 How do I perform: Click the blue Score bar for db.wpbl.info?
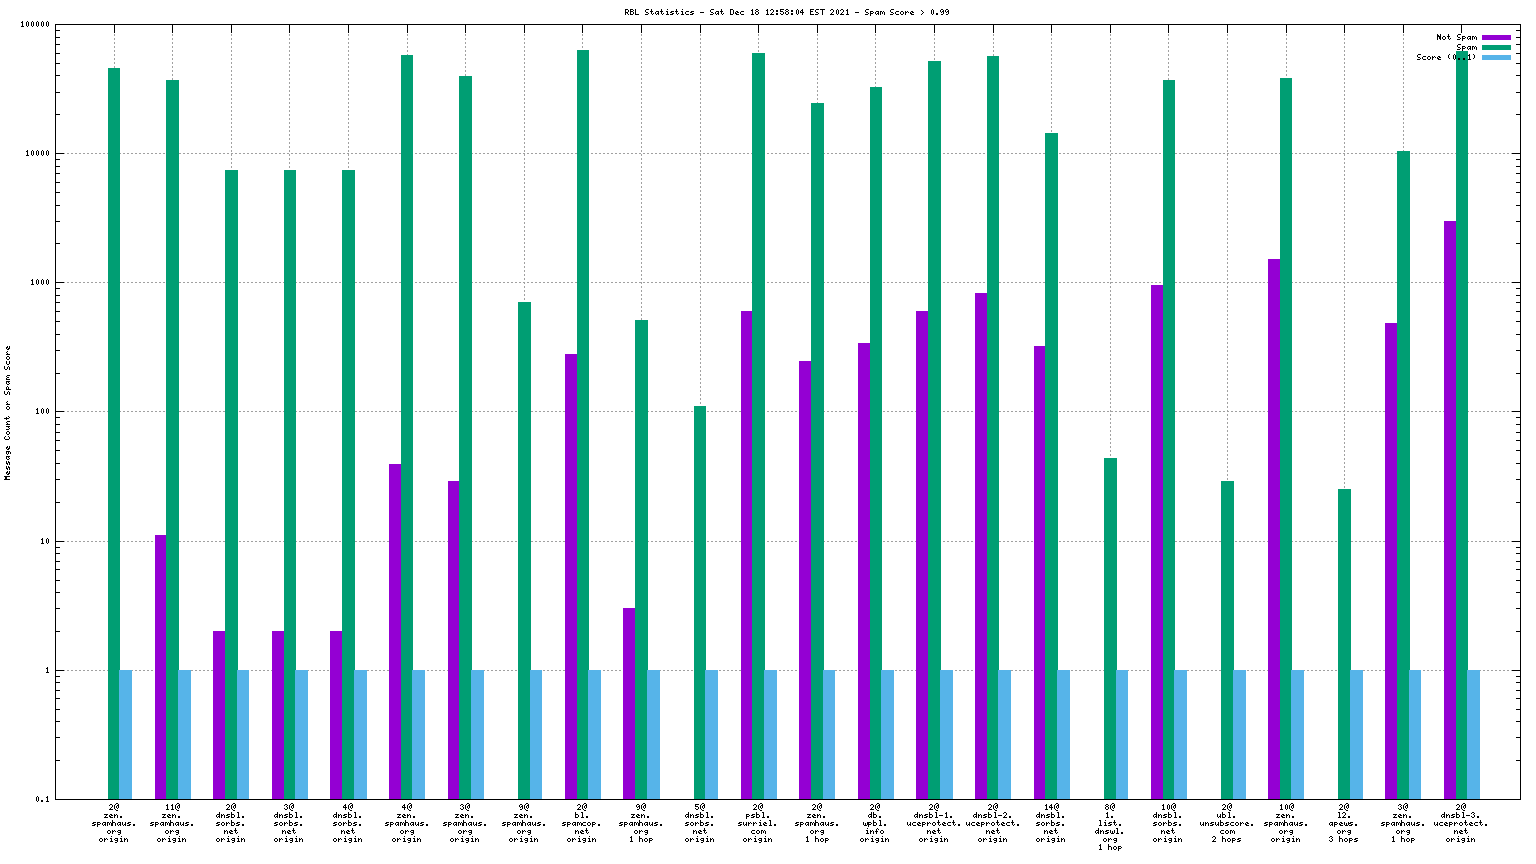pos(887,734)
